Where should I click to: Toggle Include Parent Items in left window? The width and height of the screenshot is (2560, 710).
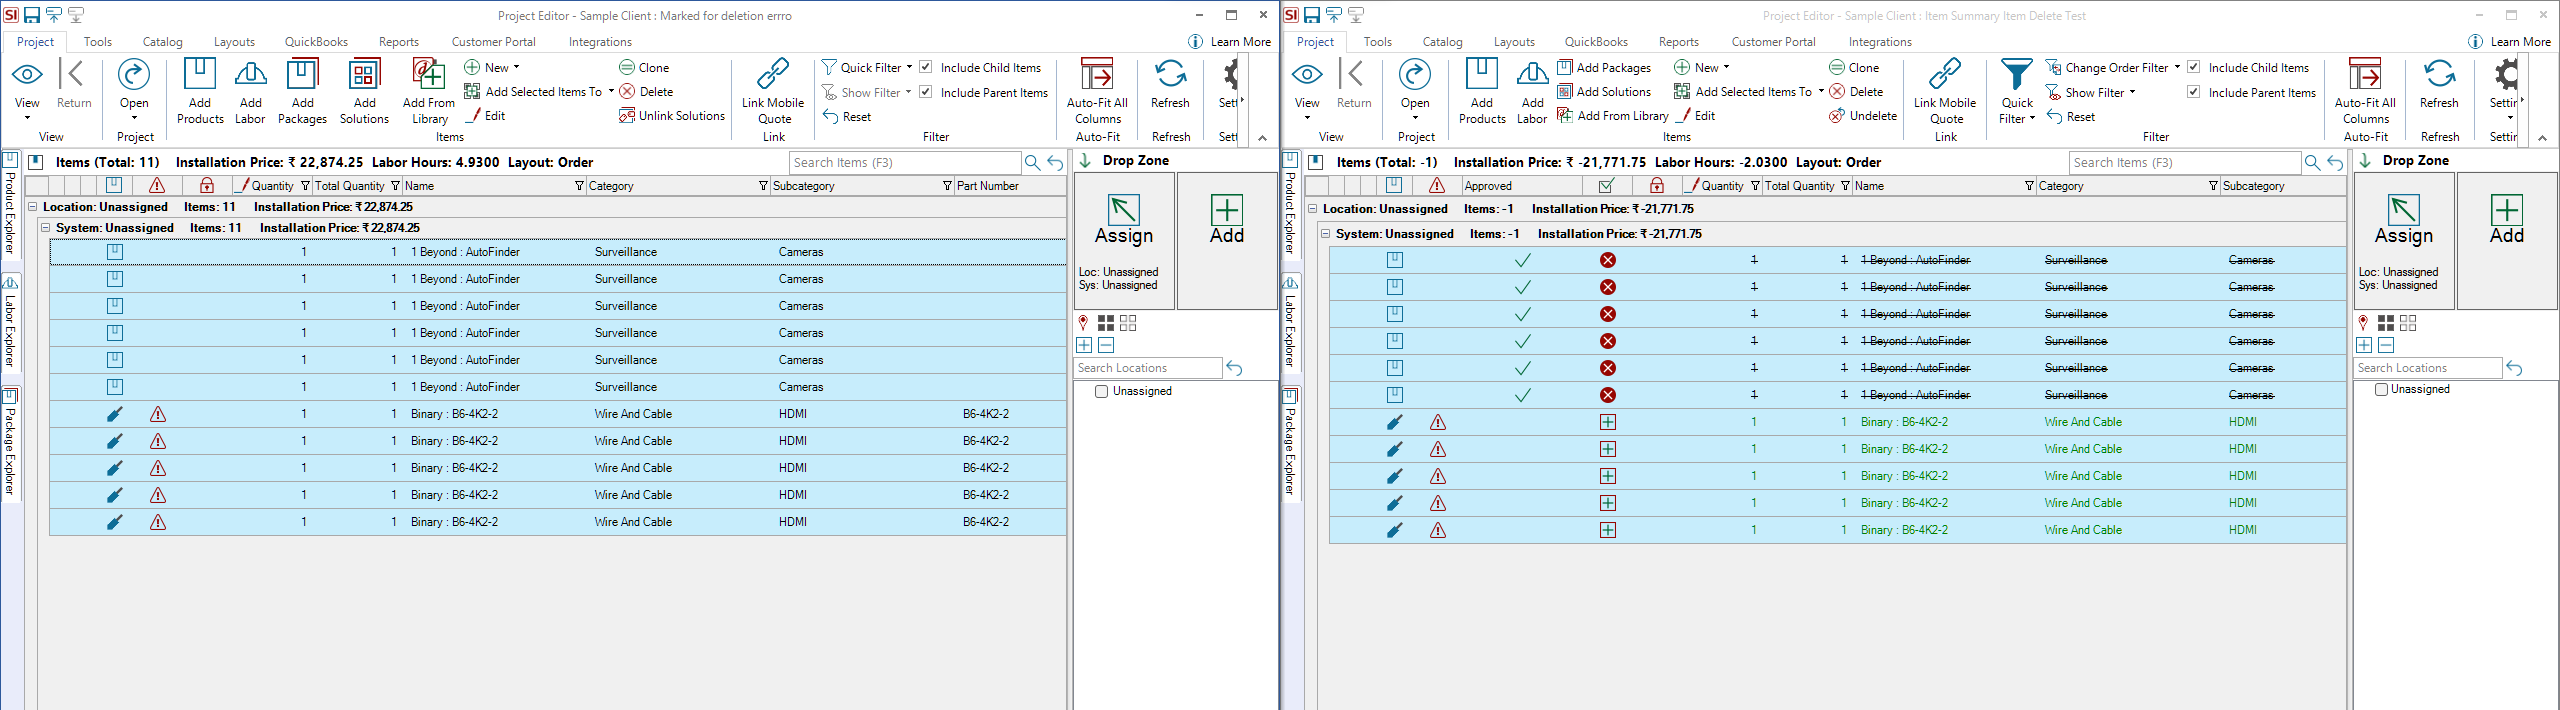click(926, 92)
